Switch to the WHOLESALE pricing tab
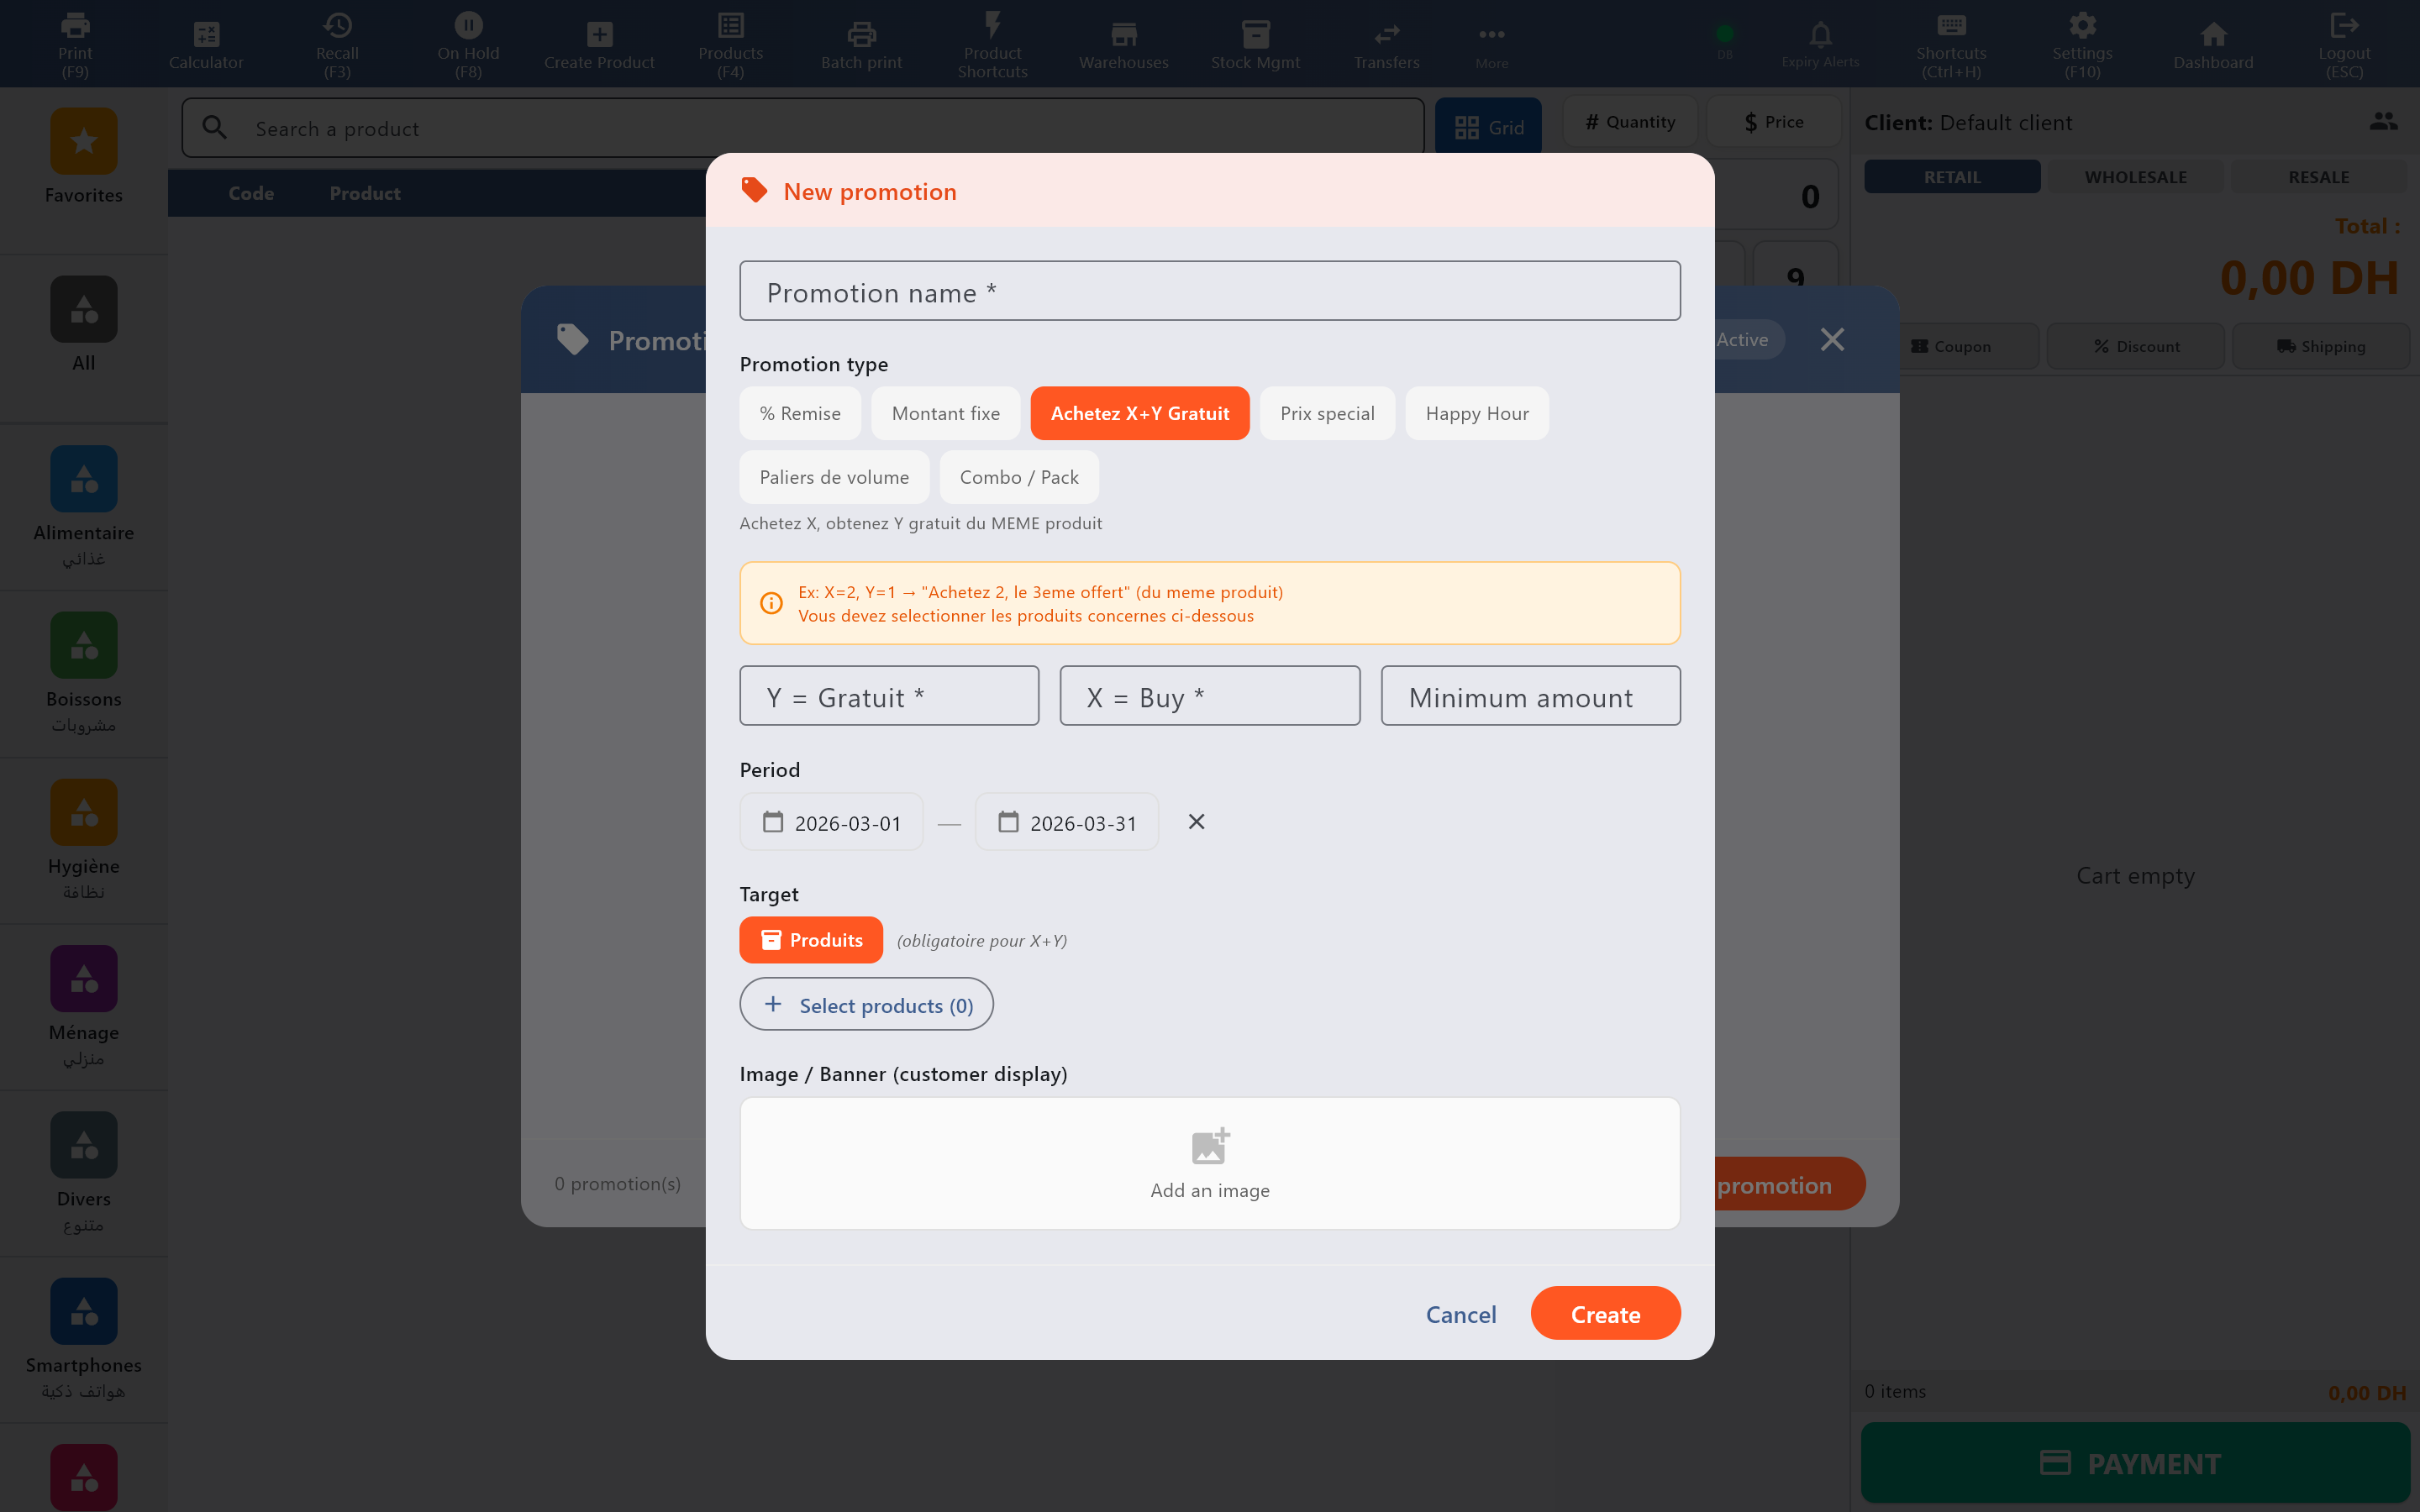 coord(2135,177)
